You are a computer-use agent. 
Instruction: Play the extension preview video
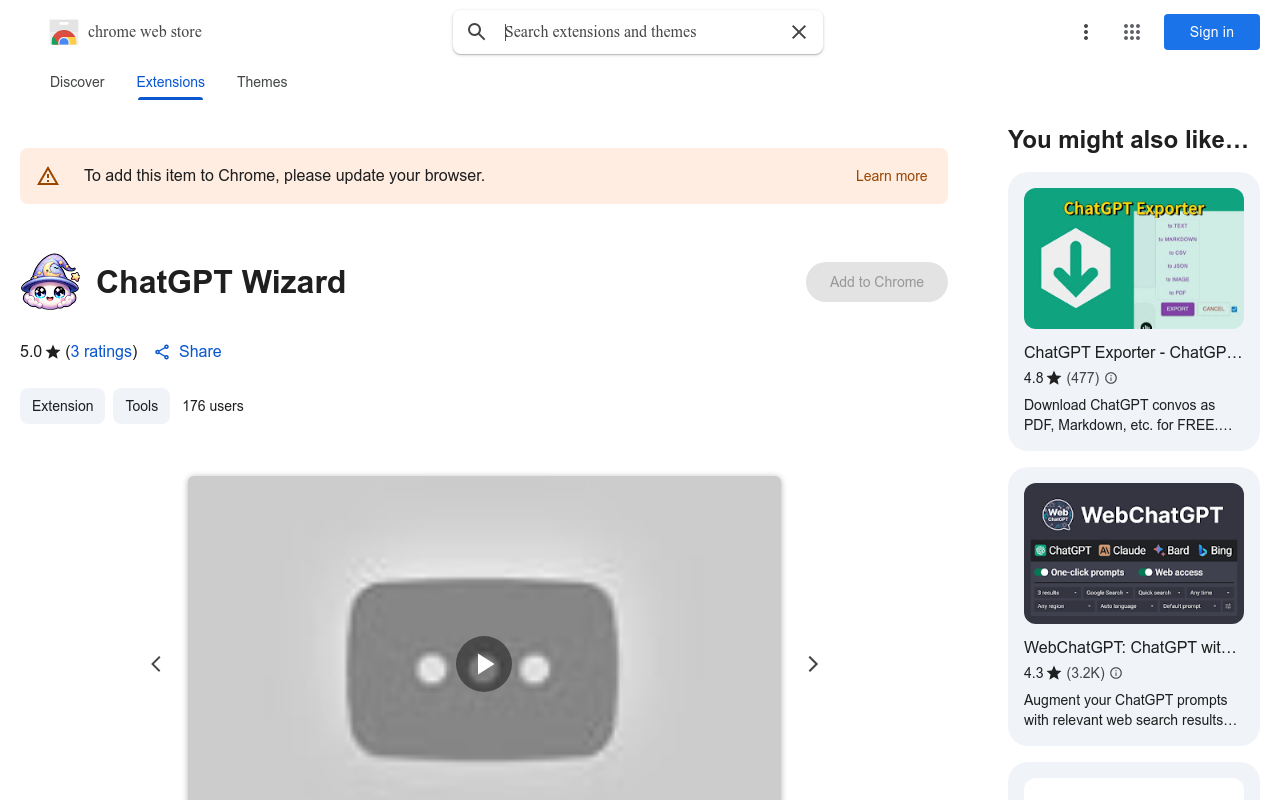click(484, 664)
